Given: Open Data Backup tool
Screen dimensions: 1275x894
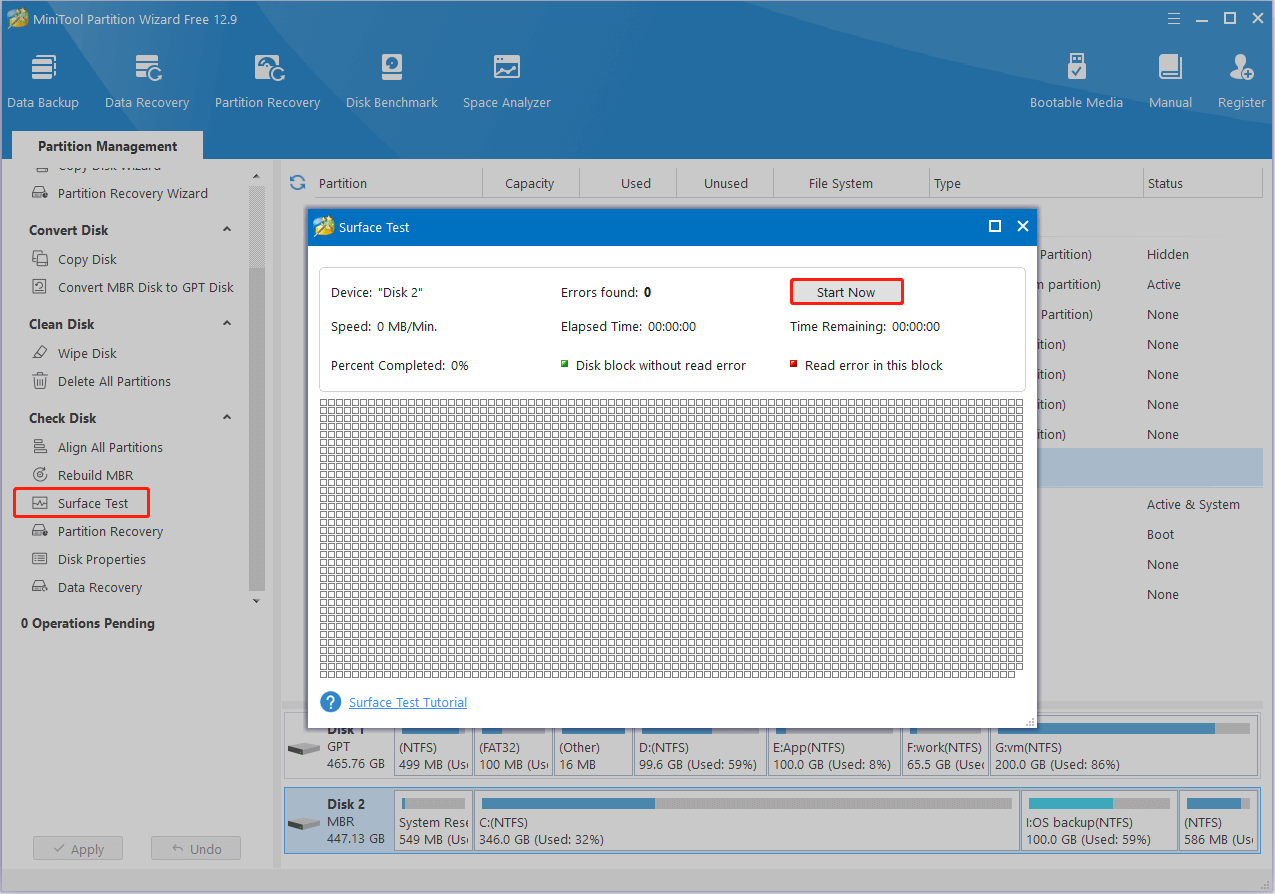Looking at the screenshot, I should click(x=43, y=80).
